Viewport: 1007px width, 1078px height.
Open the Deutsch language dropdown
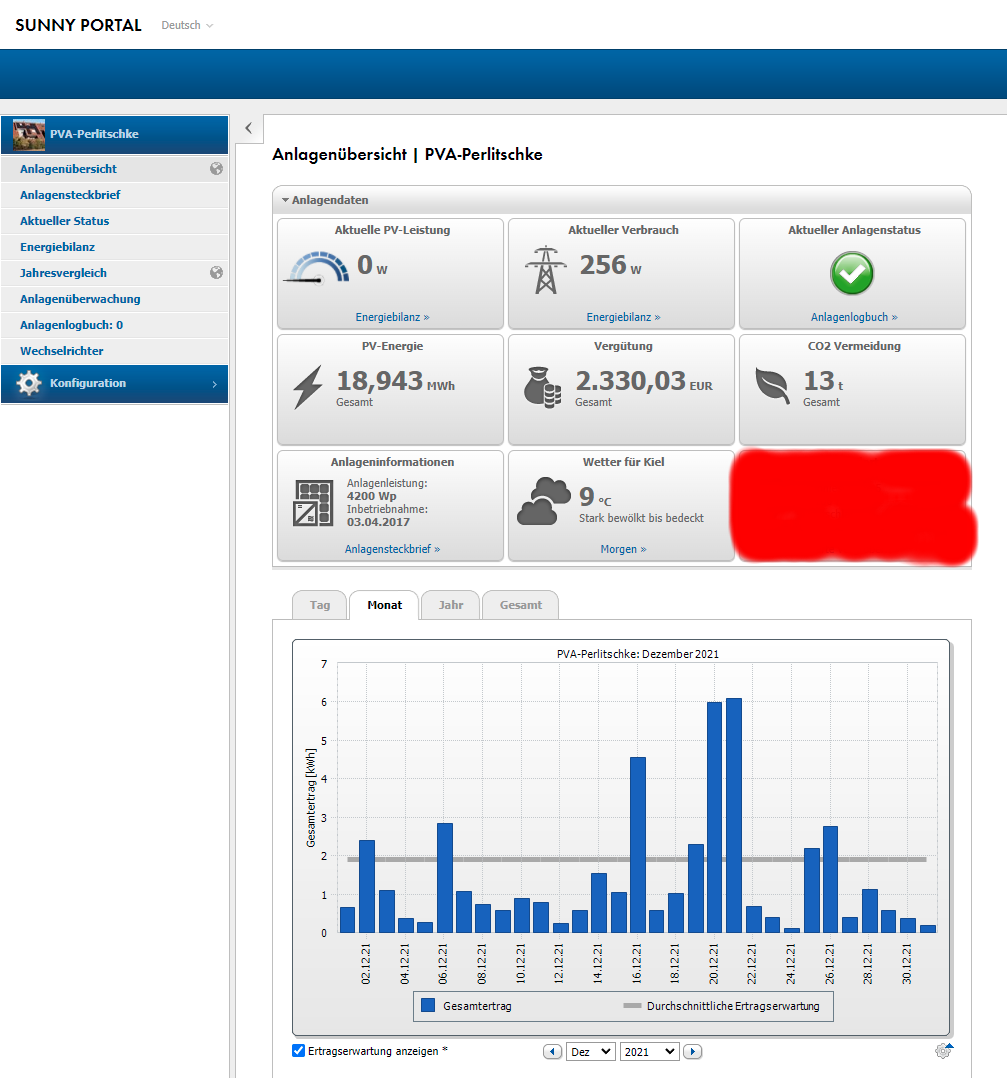(x=187, y=25)
